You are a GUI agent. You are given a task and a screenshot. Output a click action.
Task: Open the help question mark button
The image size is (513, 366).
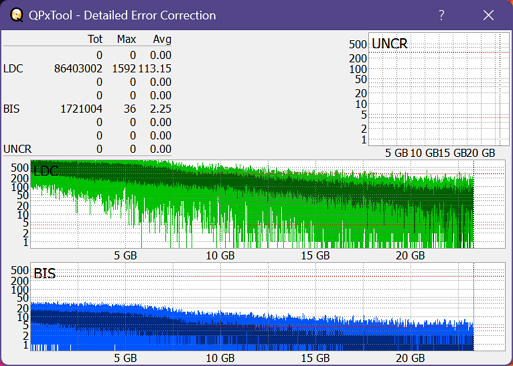(441, 15)
